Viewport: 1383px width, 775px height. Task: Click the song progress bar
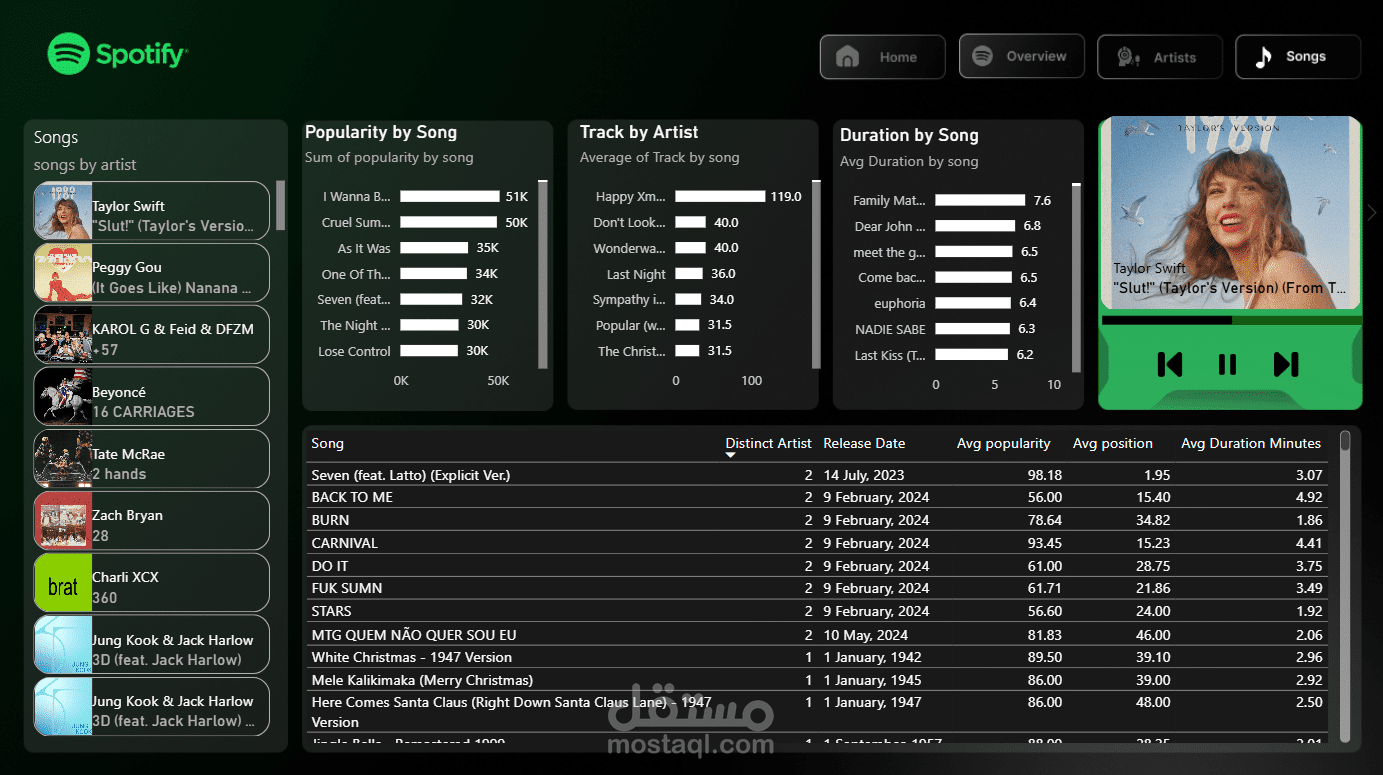[x=1231, y=320]
